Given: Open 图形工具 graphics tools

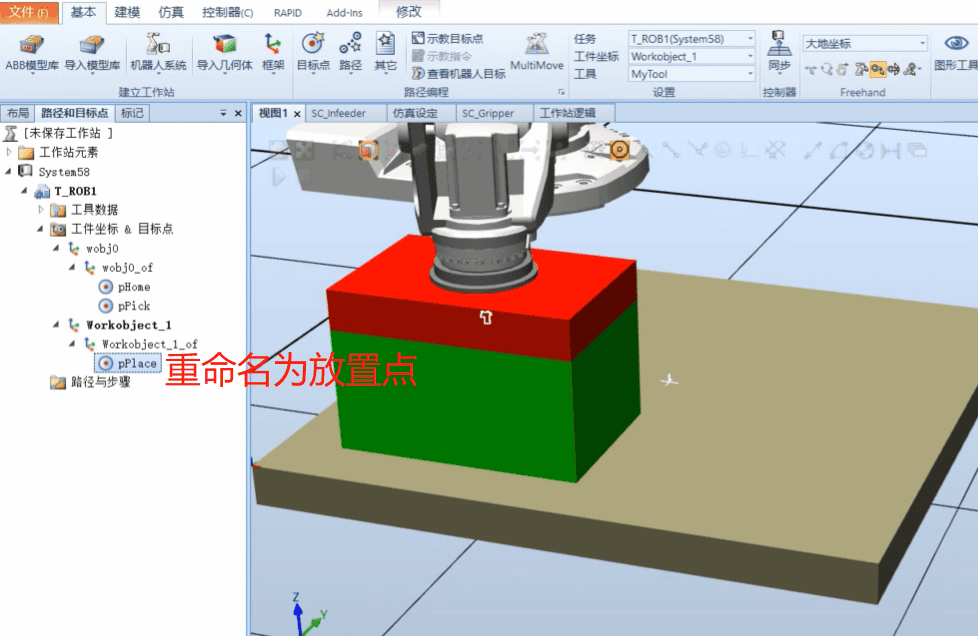Looking at the screenshot, I should [956, 52].
